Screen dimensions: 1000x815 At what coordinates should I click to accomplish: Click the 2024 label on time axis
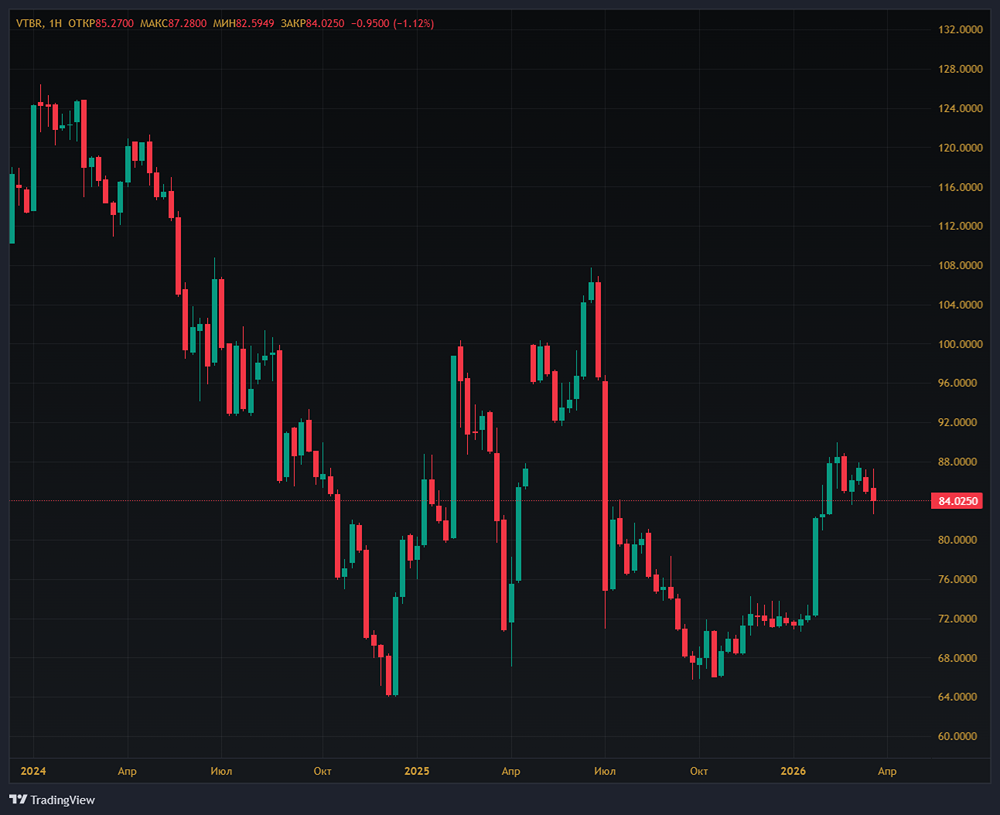click(x=32, y=771)
